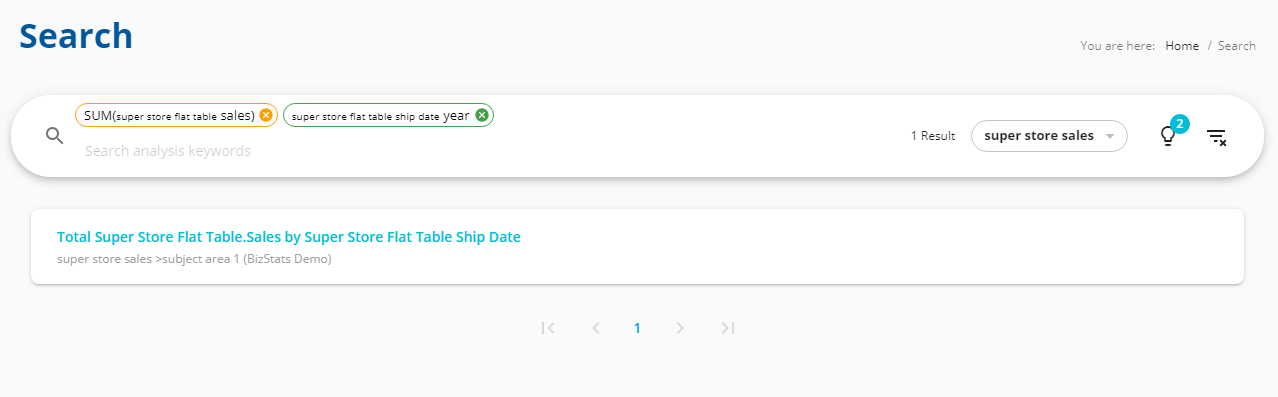The height and width of the screenshot is (397, 1278).
Task: Expand the dataset selector arrow
Action: 1109,136
